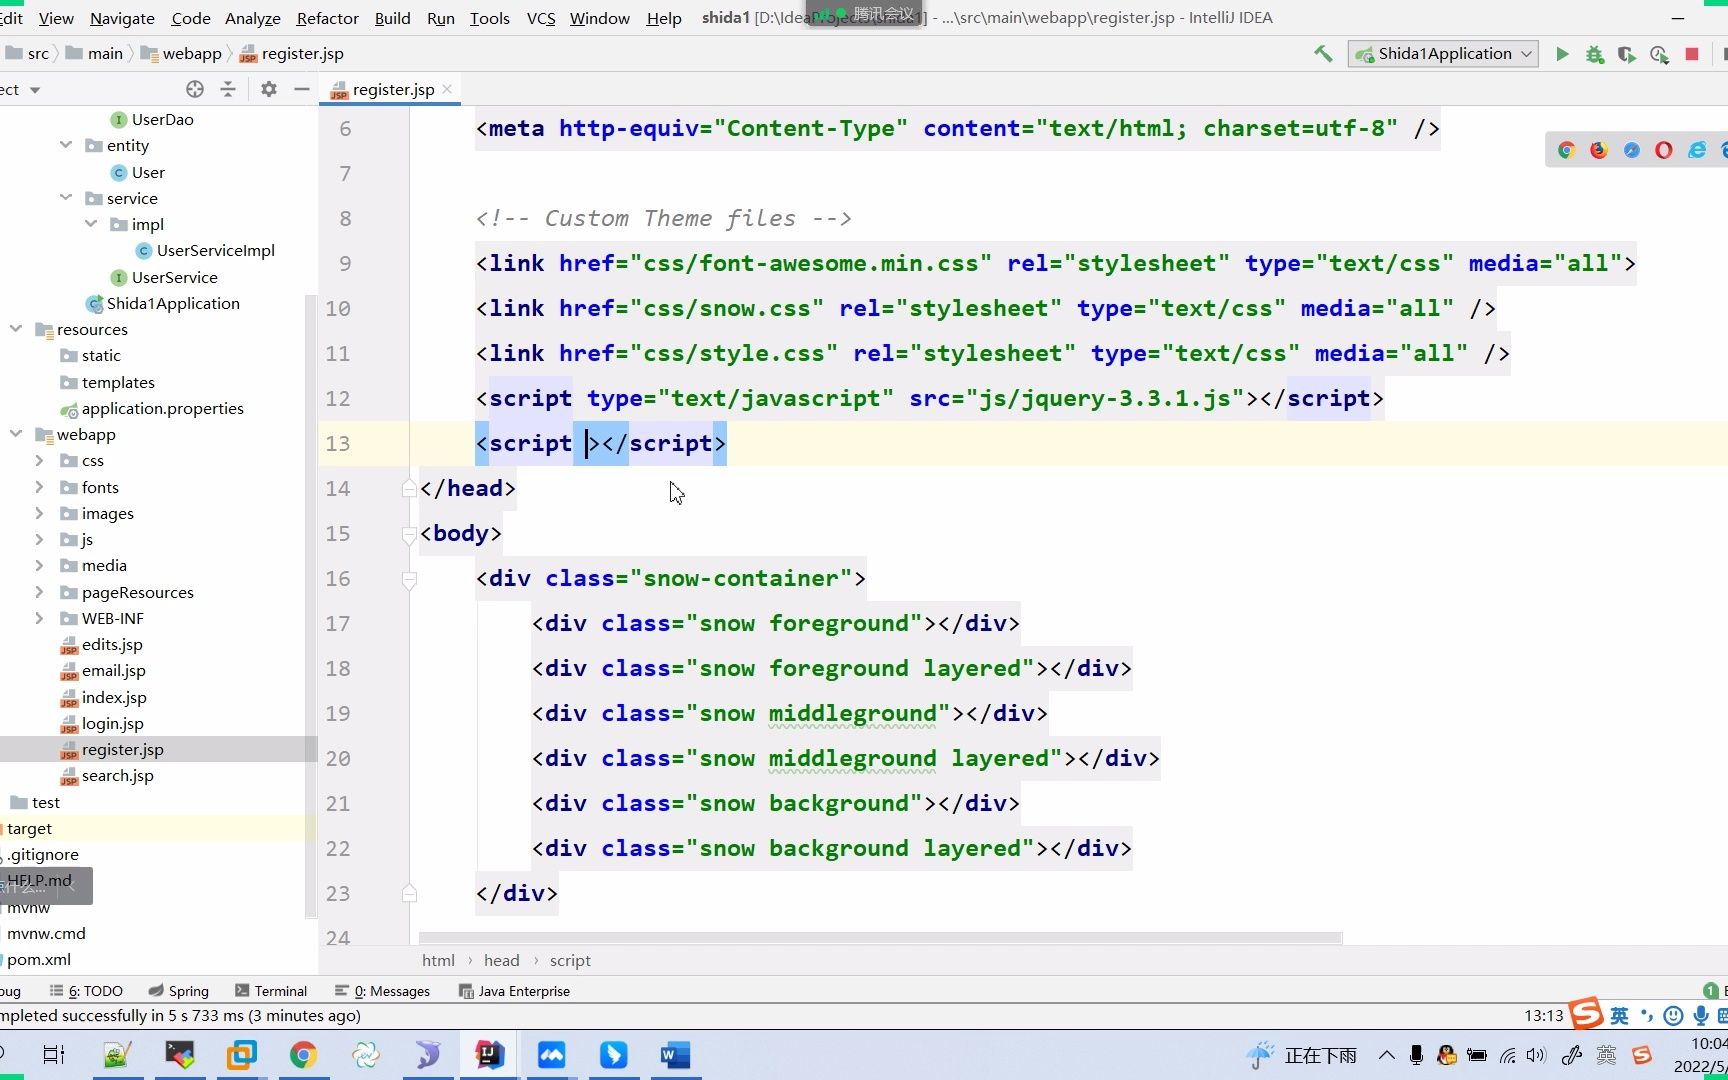
Task: Open the VirtualBox taskbar icon
Action: click(x=241, y=1055)
